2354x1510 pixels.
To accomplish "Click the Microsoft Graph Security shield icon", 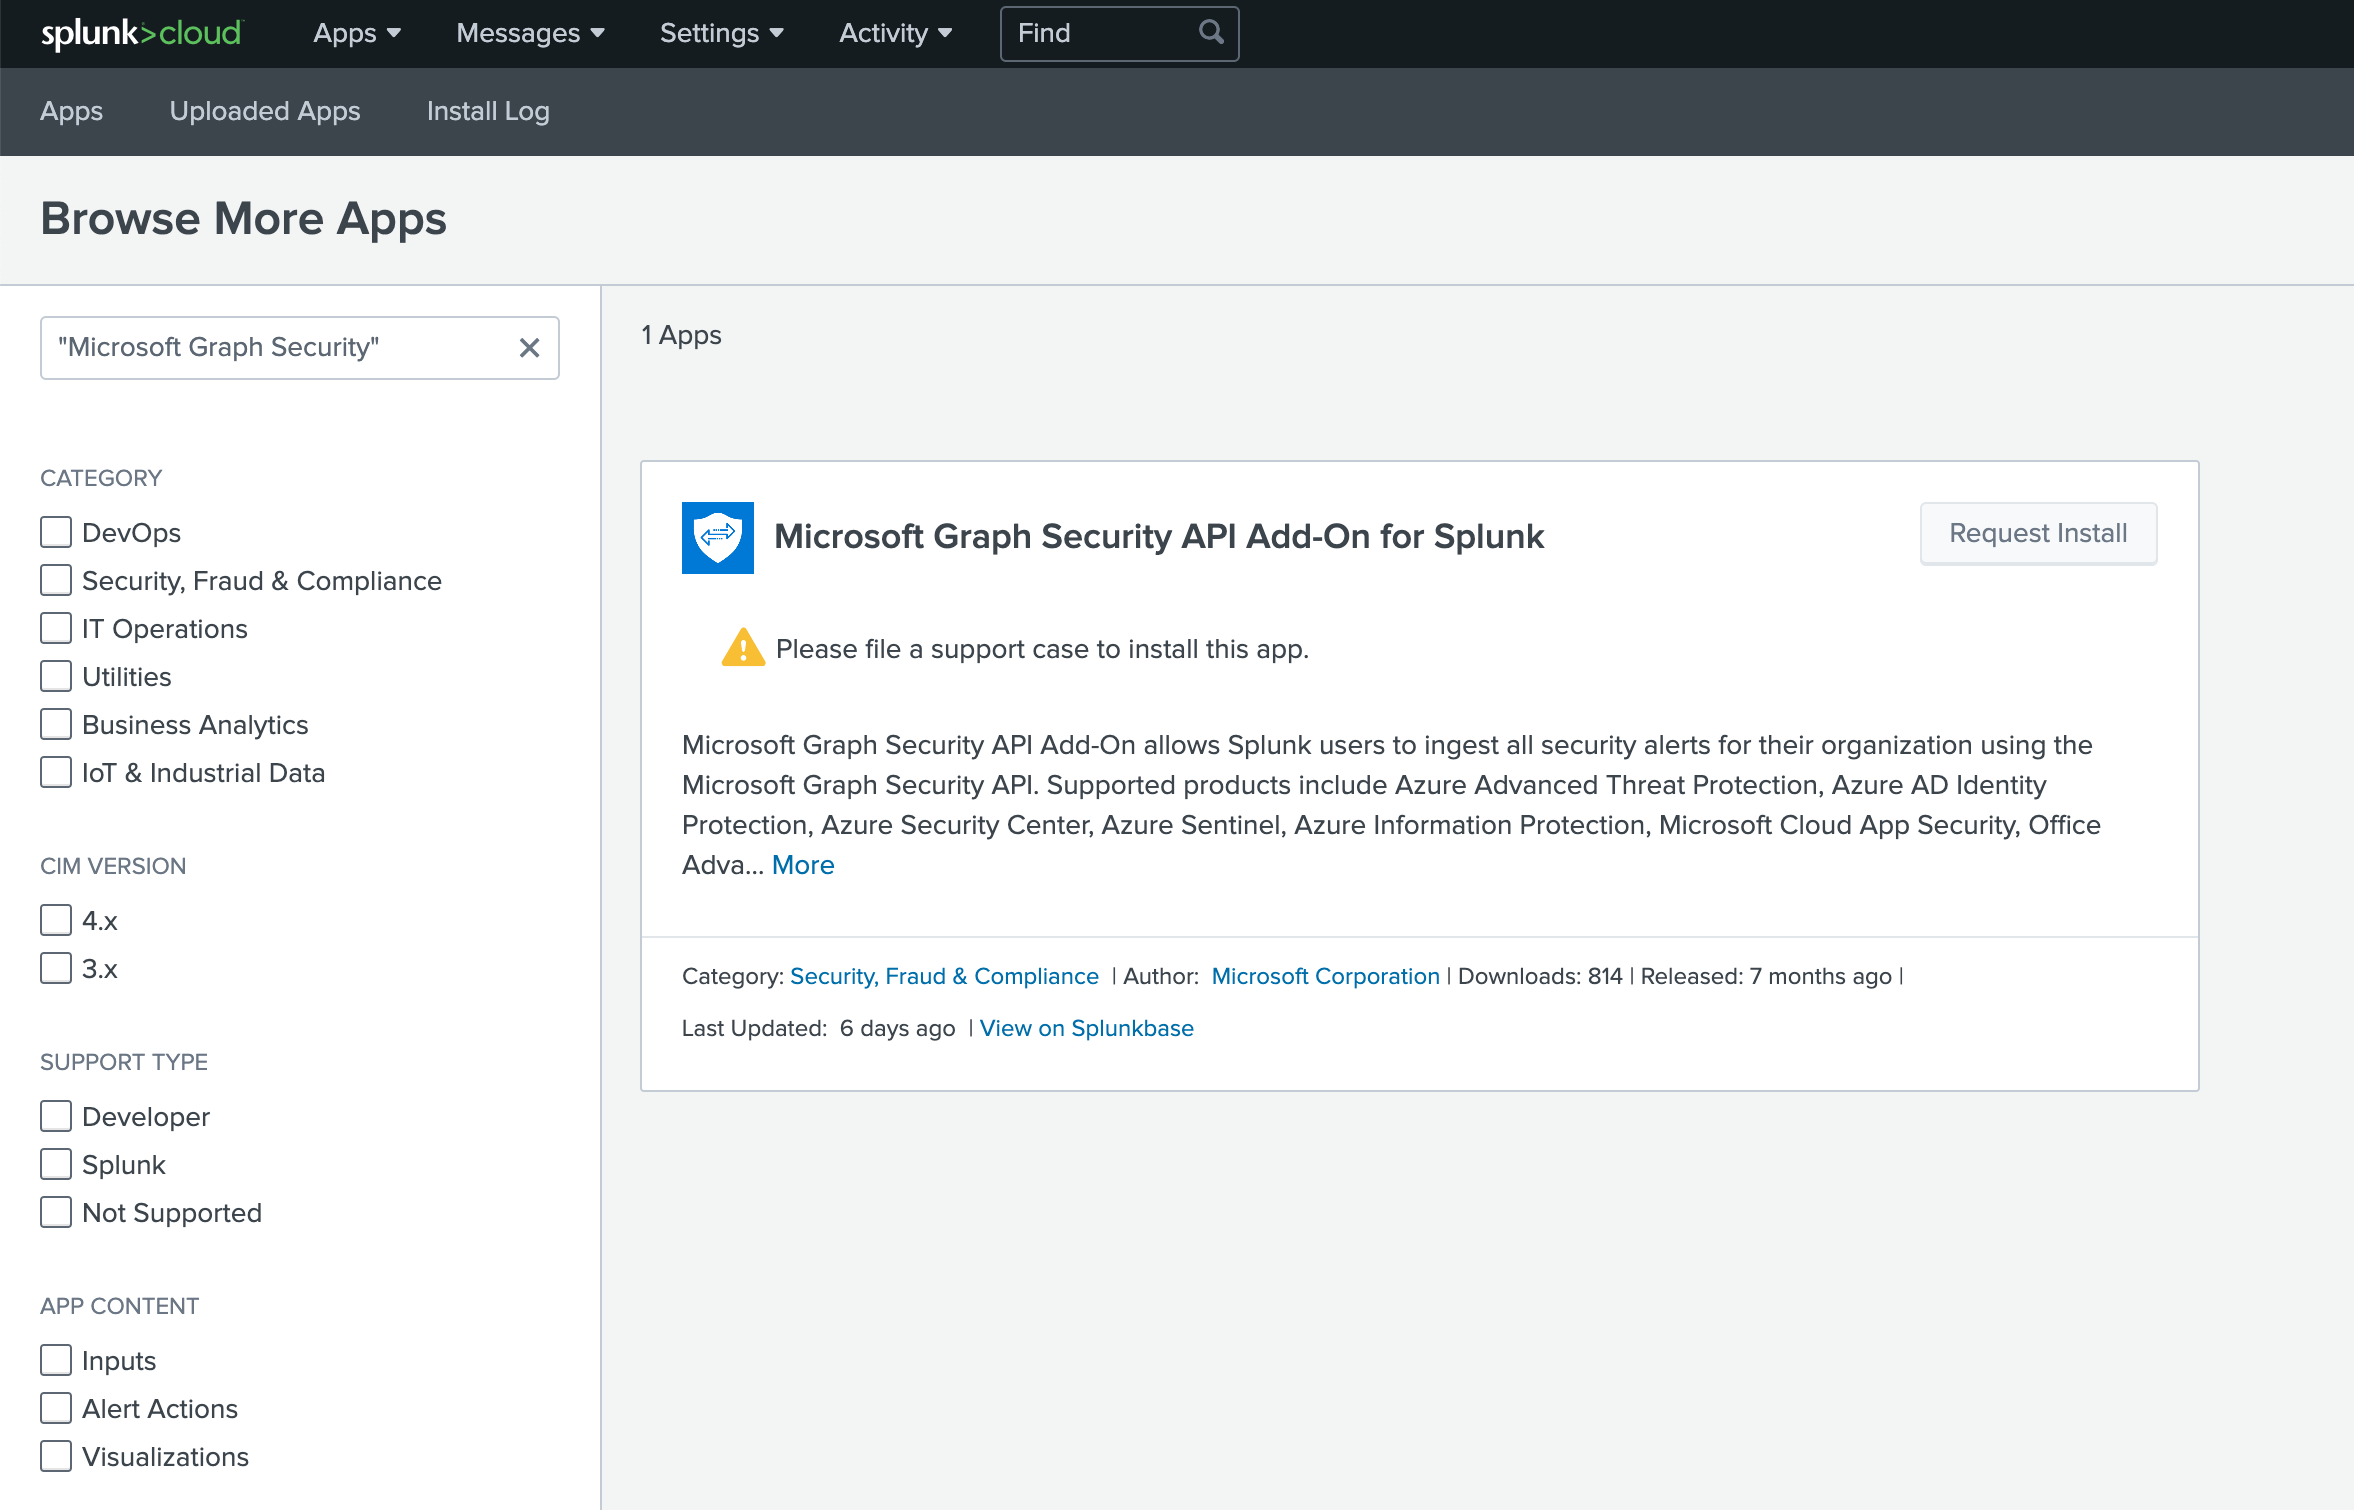I will tap(717, 537).
